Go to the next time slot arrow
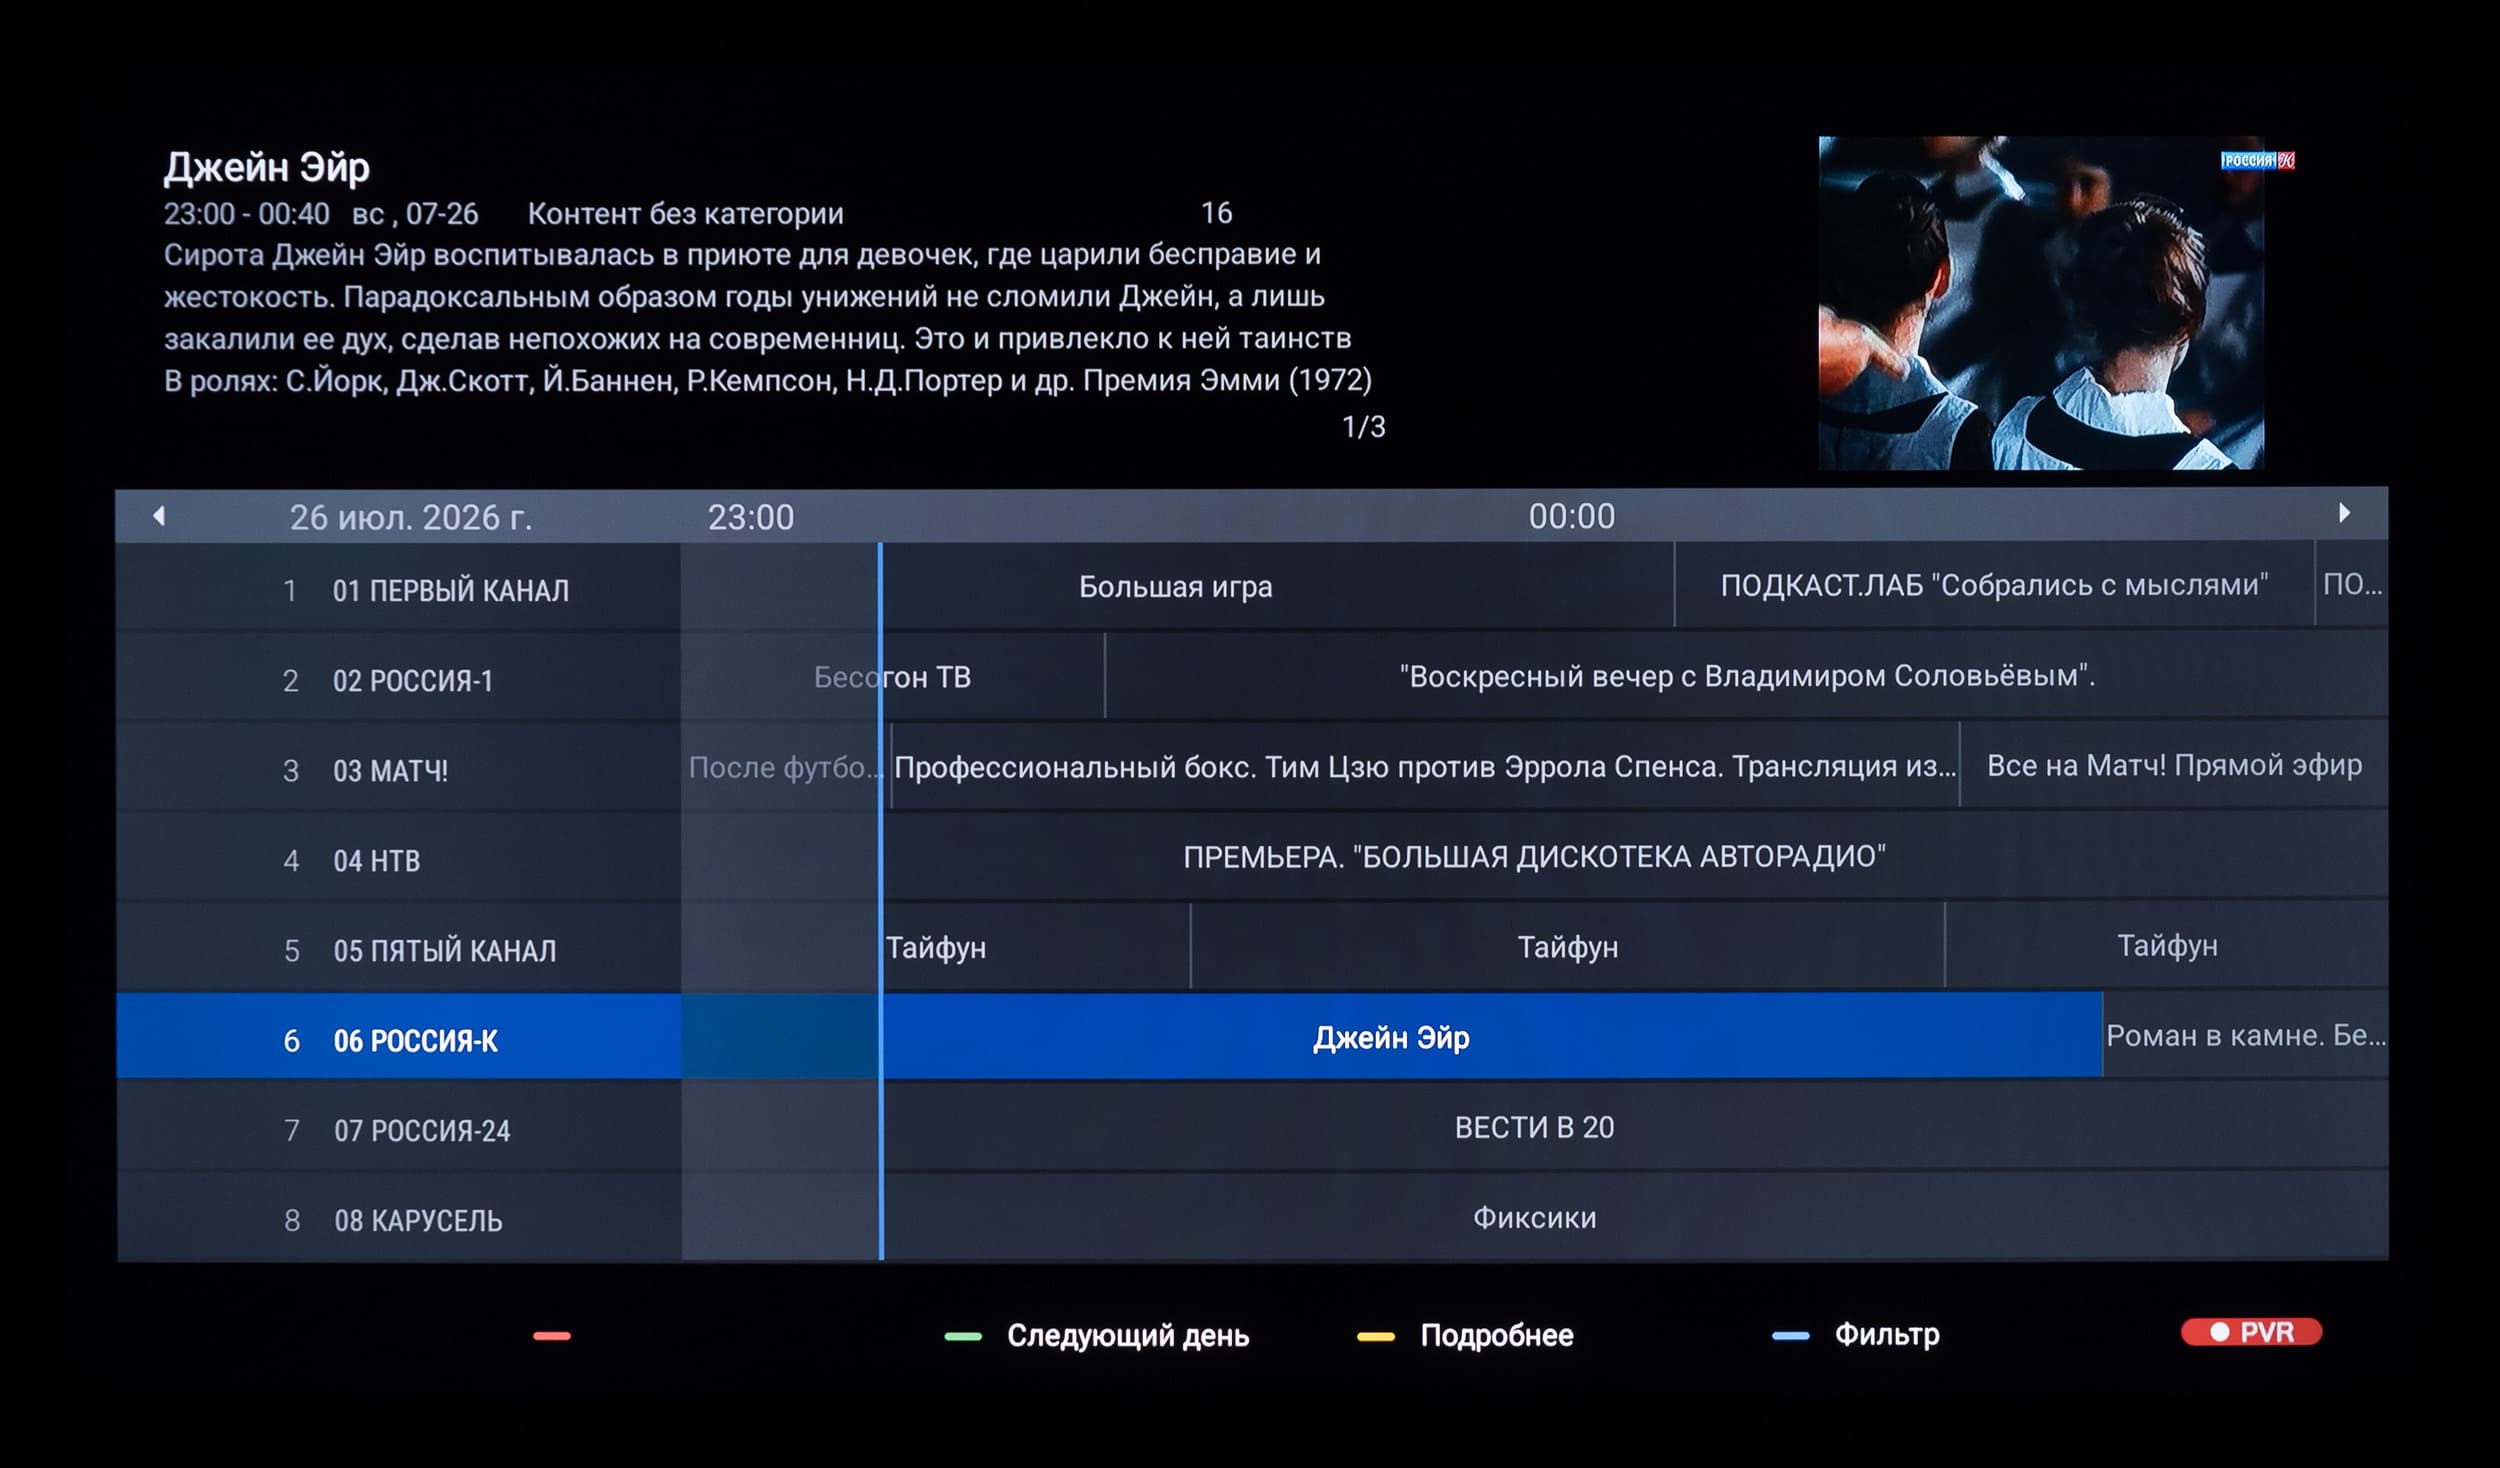 [x=2345, y=513]
